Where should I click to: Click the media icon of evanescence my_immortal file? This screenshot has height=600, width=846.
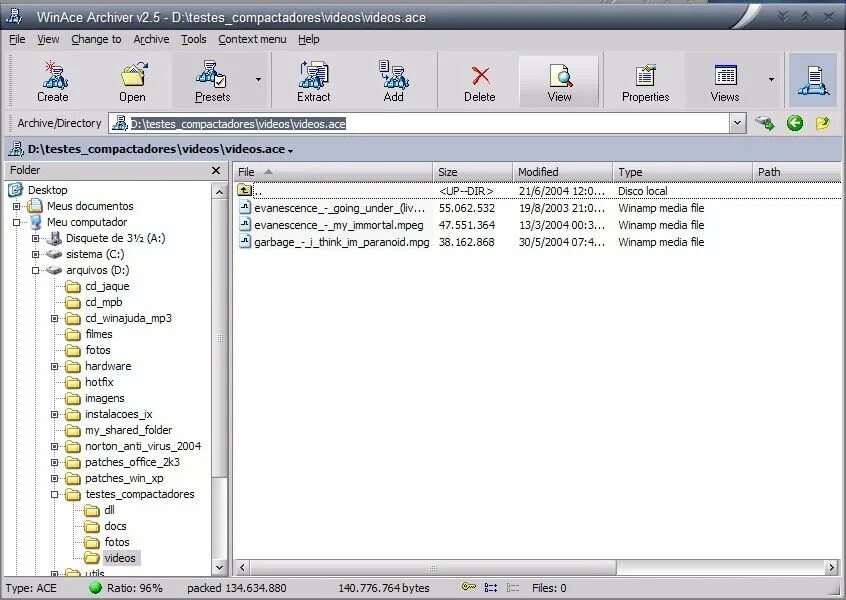pos(245,224)
